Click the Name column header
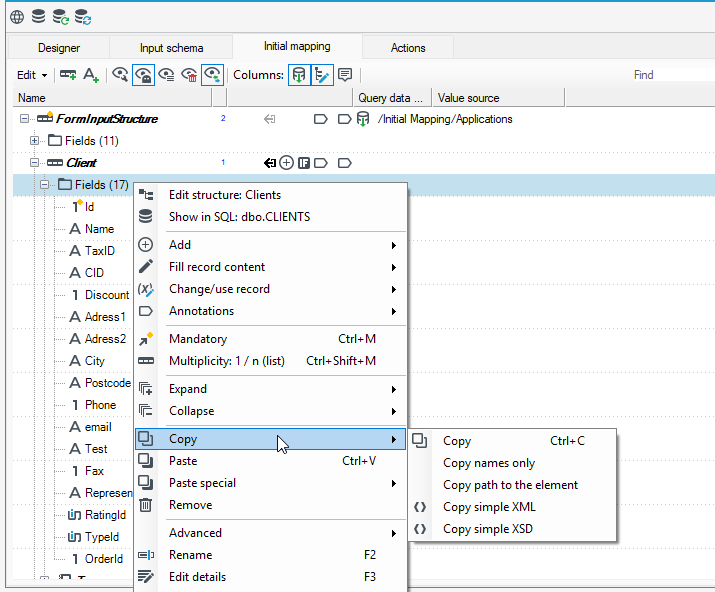 pyautogui.click(x=113, y=98)
